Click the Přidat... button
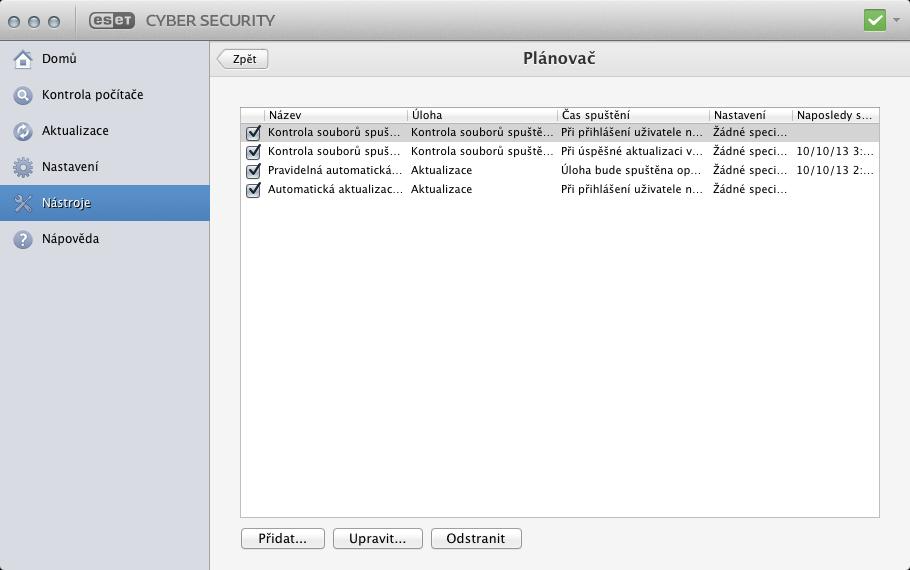The height and width of the screenshot is (570, 910). 283,539
